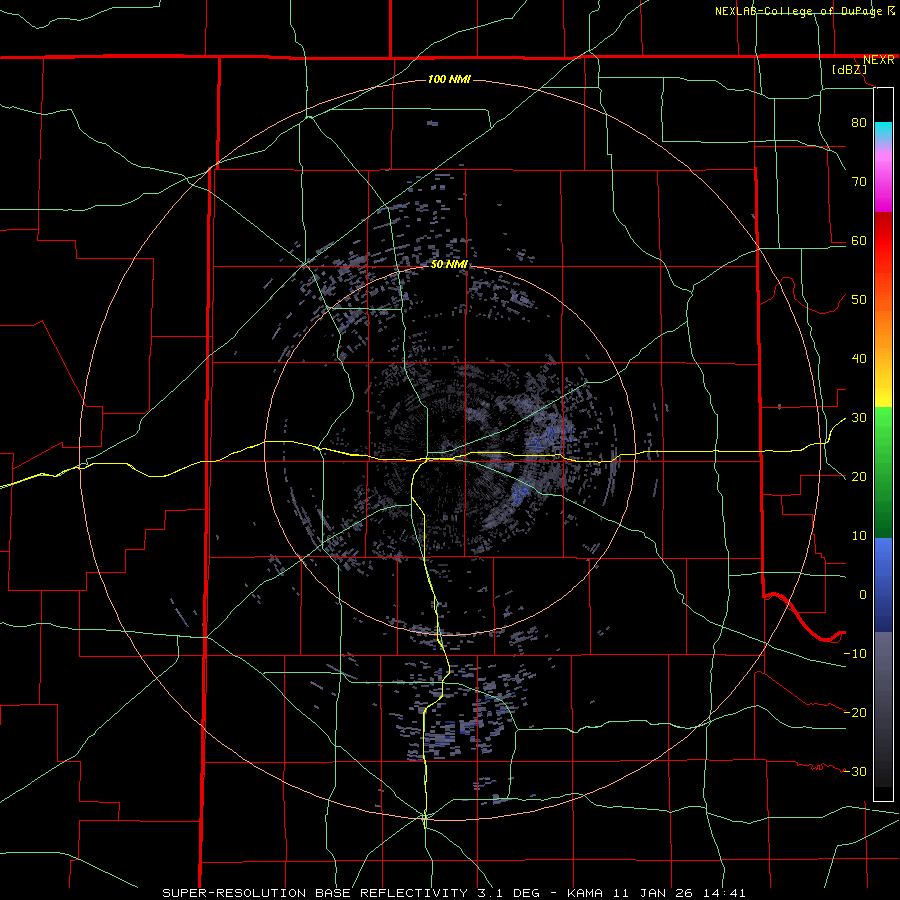Click the 60 value on dBZ scale
Screen dimensions: 900x900
(859, 241)
